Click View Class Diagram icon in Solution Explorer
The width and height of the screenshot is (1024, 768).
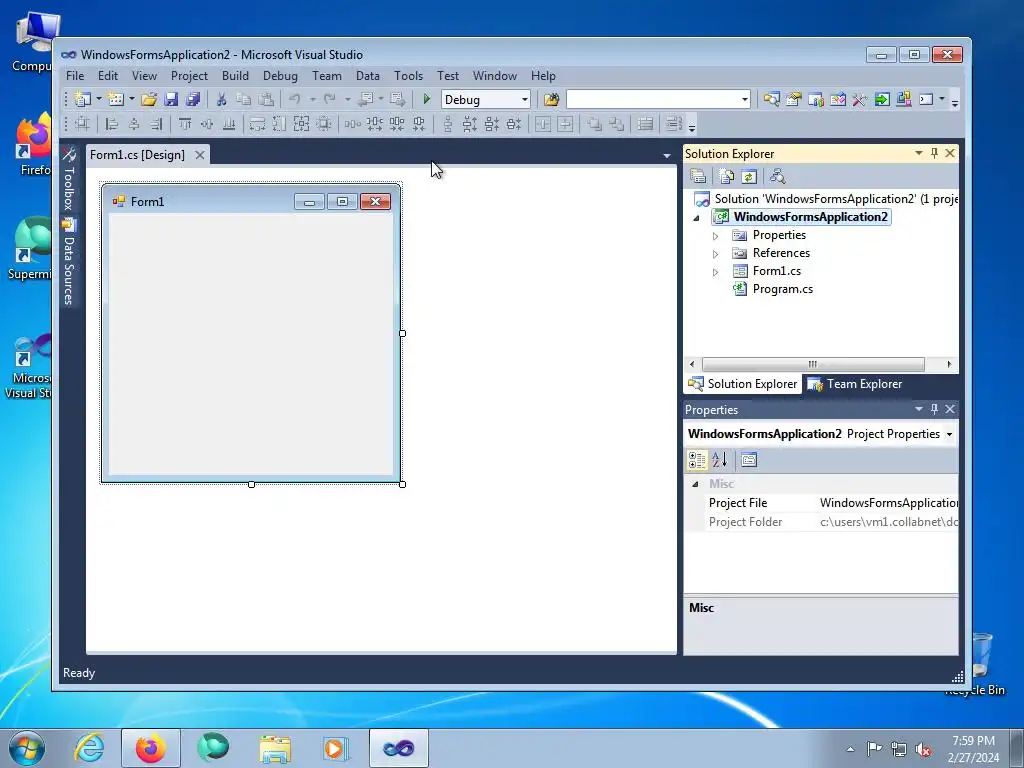(777, 176)
